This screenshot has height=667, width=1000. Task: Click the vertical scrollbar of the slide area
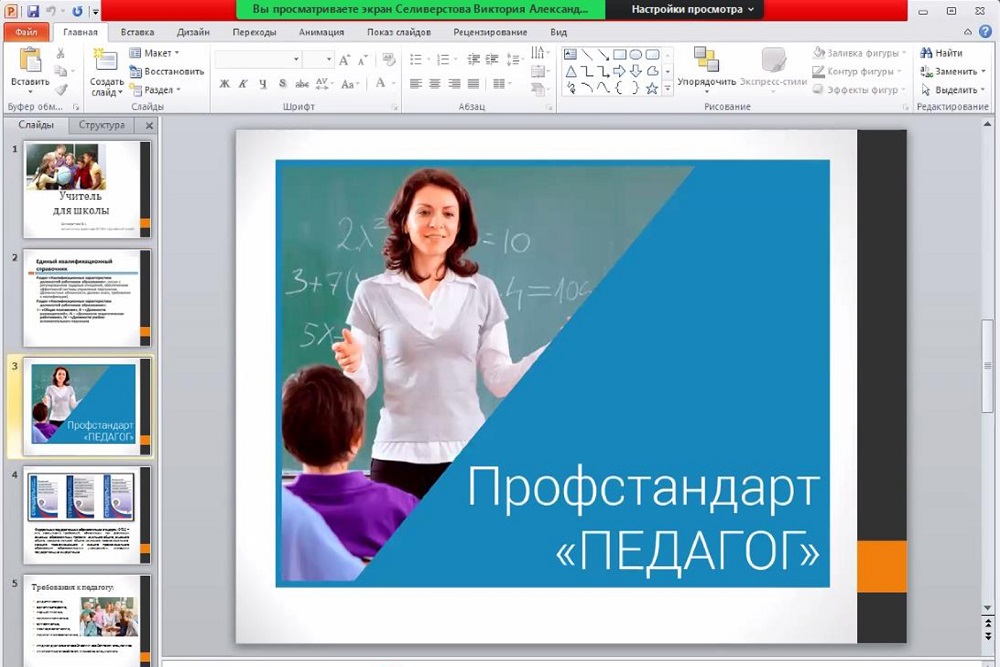(x=989, y=360)
